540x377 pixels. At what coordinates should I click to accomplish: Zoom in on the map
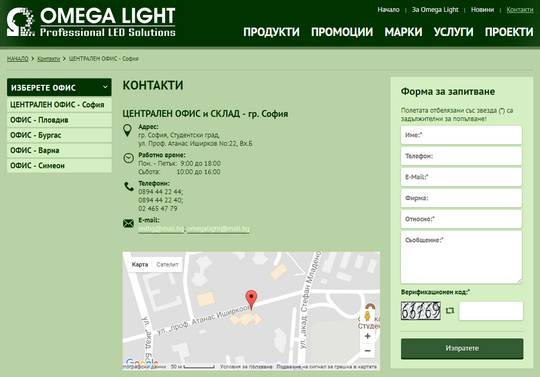pyautogui.click(x=367, y=336)
